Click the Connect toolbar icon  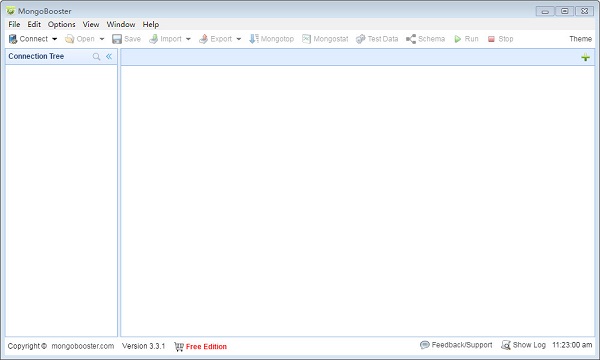pos(13,39)
